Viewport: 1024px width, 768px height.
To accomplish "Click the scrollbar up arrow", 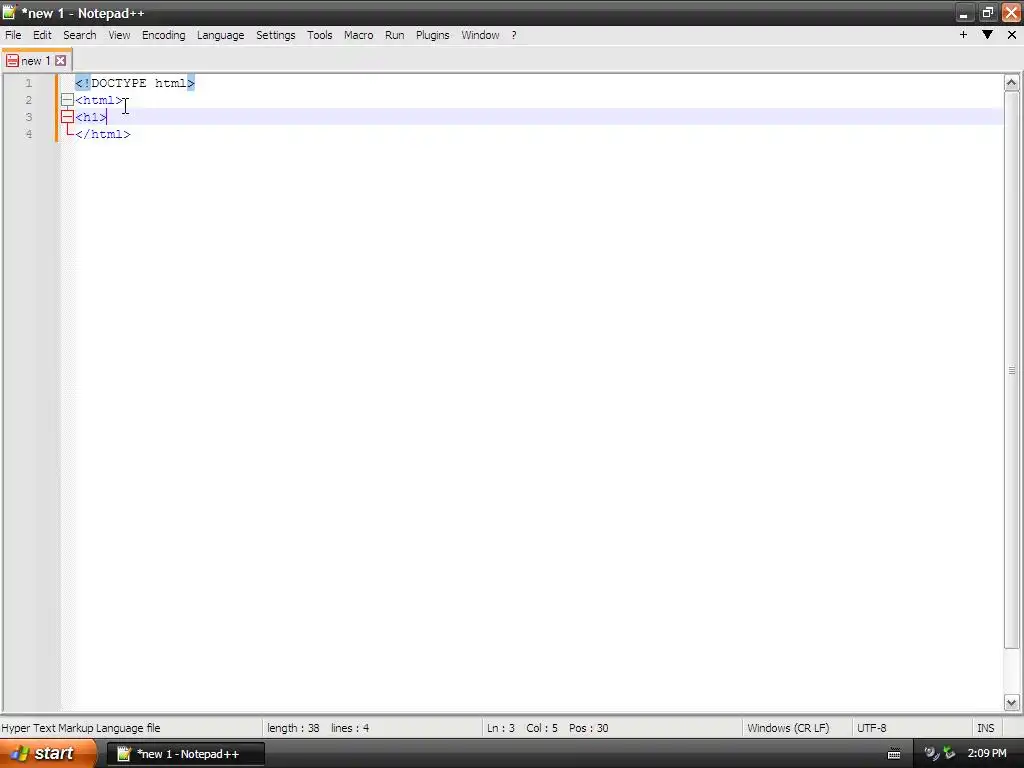I will pyautogui.click(x=1012, y=82).
